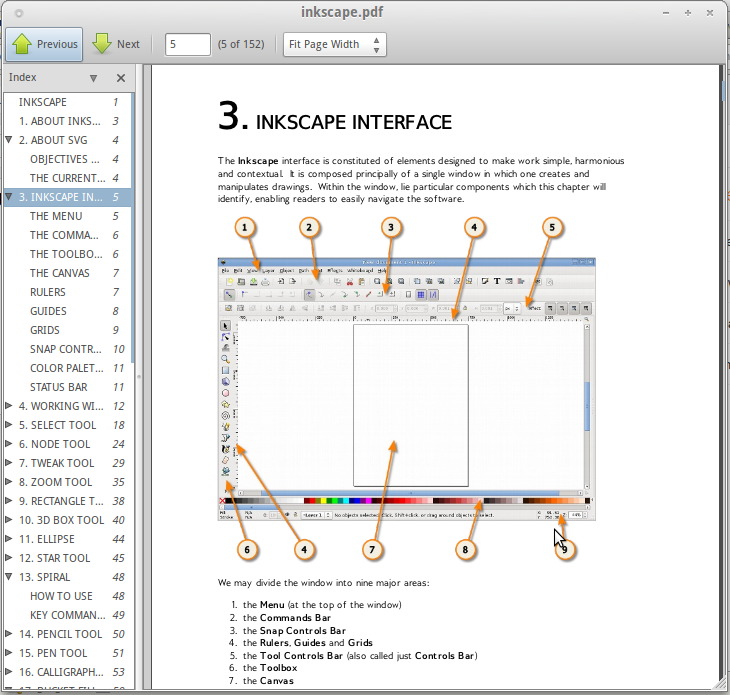Open the OBJECTIVES ... subsection
730x695 pixels.
(68, 159)
